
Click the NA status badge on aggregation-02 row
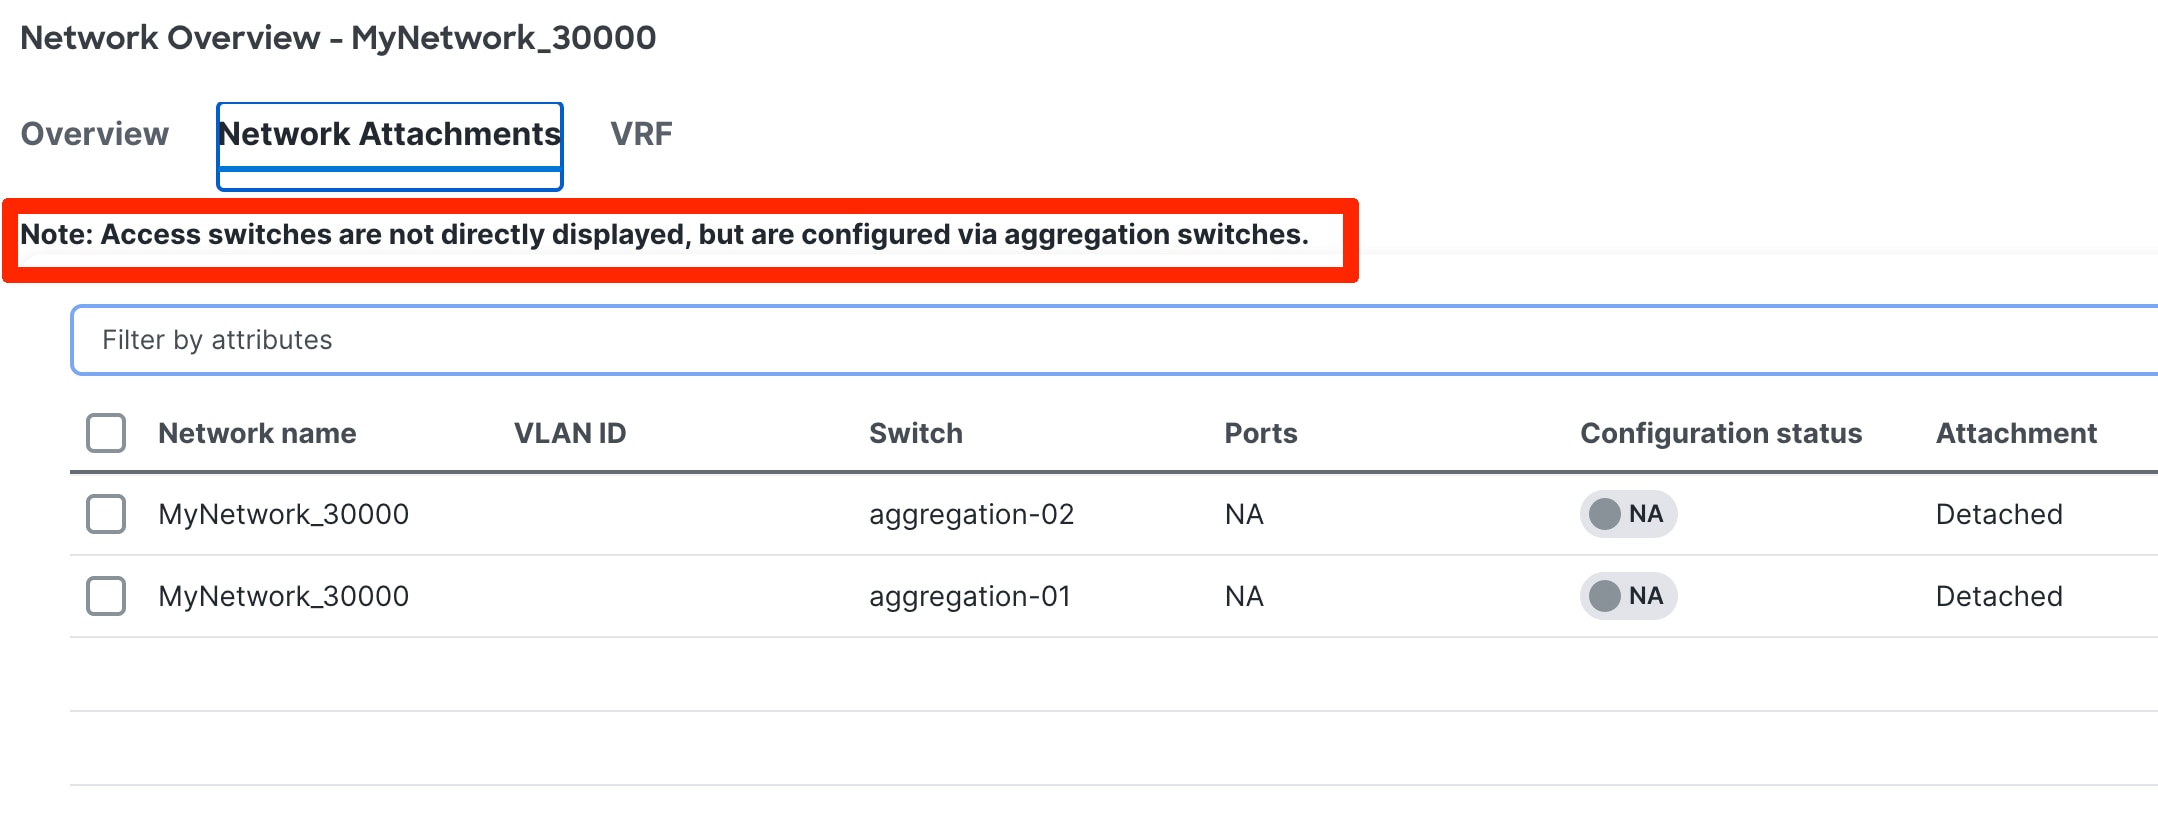point(1627,514)
